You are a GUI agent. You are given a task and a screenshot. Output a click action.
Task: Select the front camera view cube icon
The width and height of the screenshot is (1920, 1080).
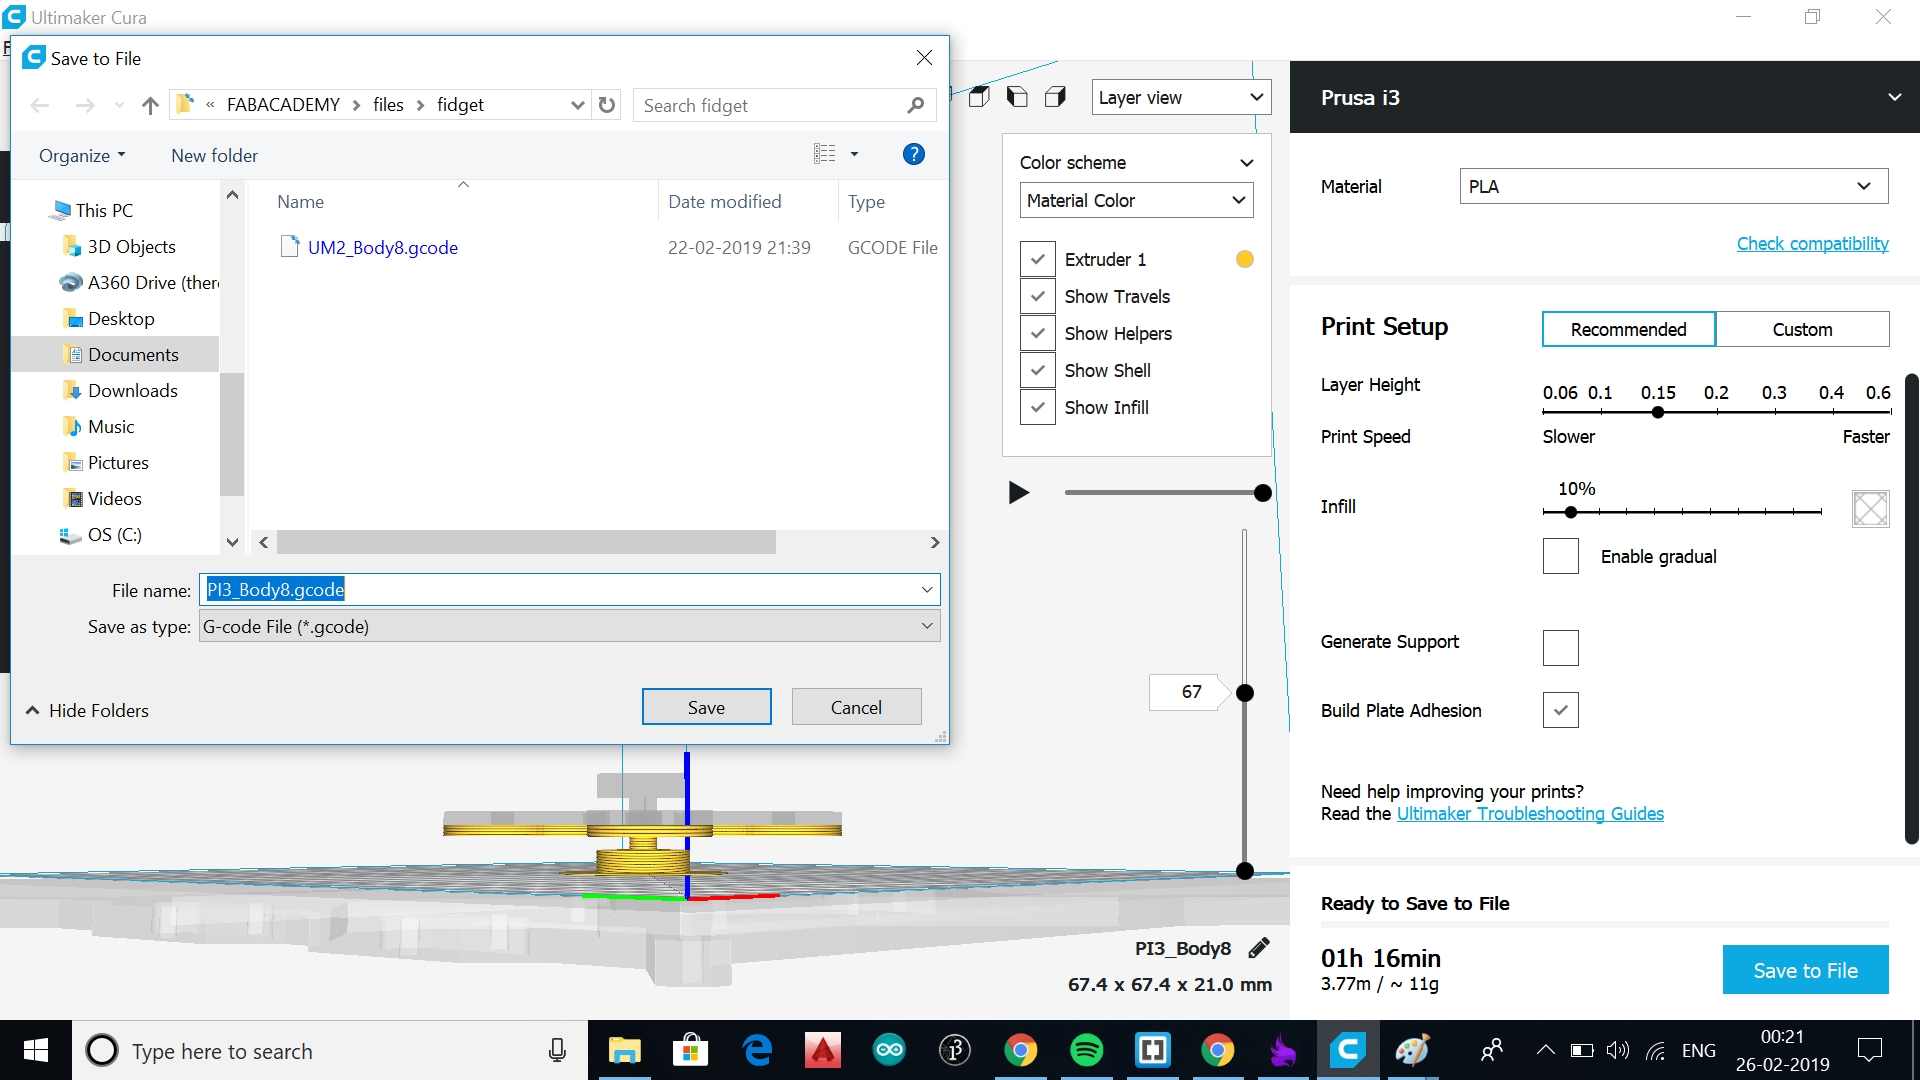tap(979, 97)
